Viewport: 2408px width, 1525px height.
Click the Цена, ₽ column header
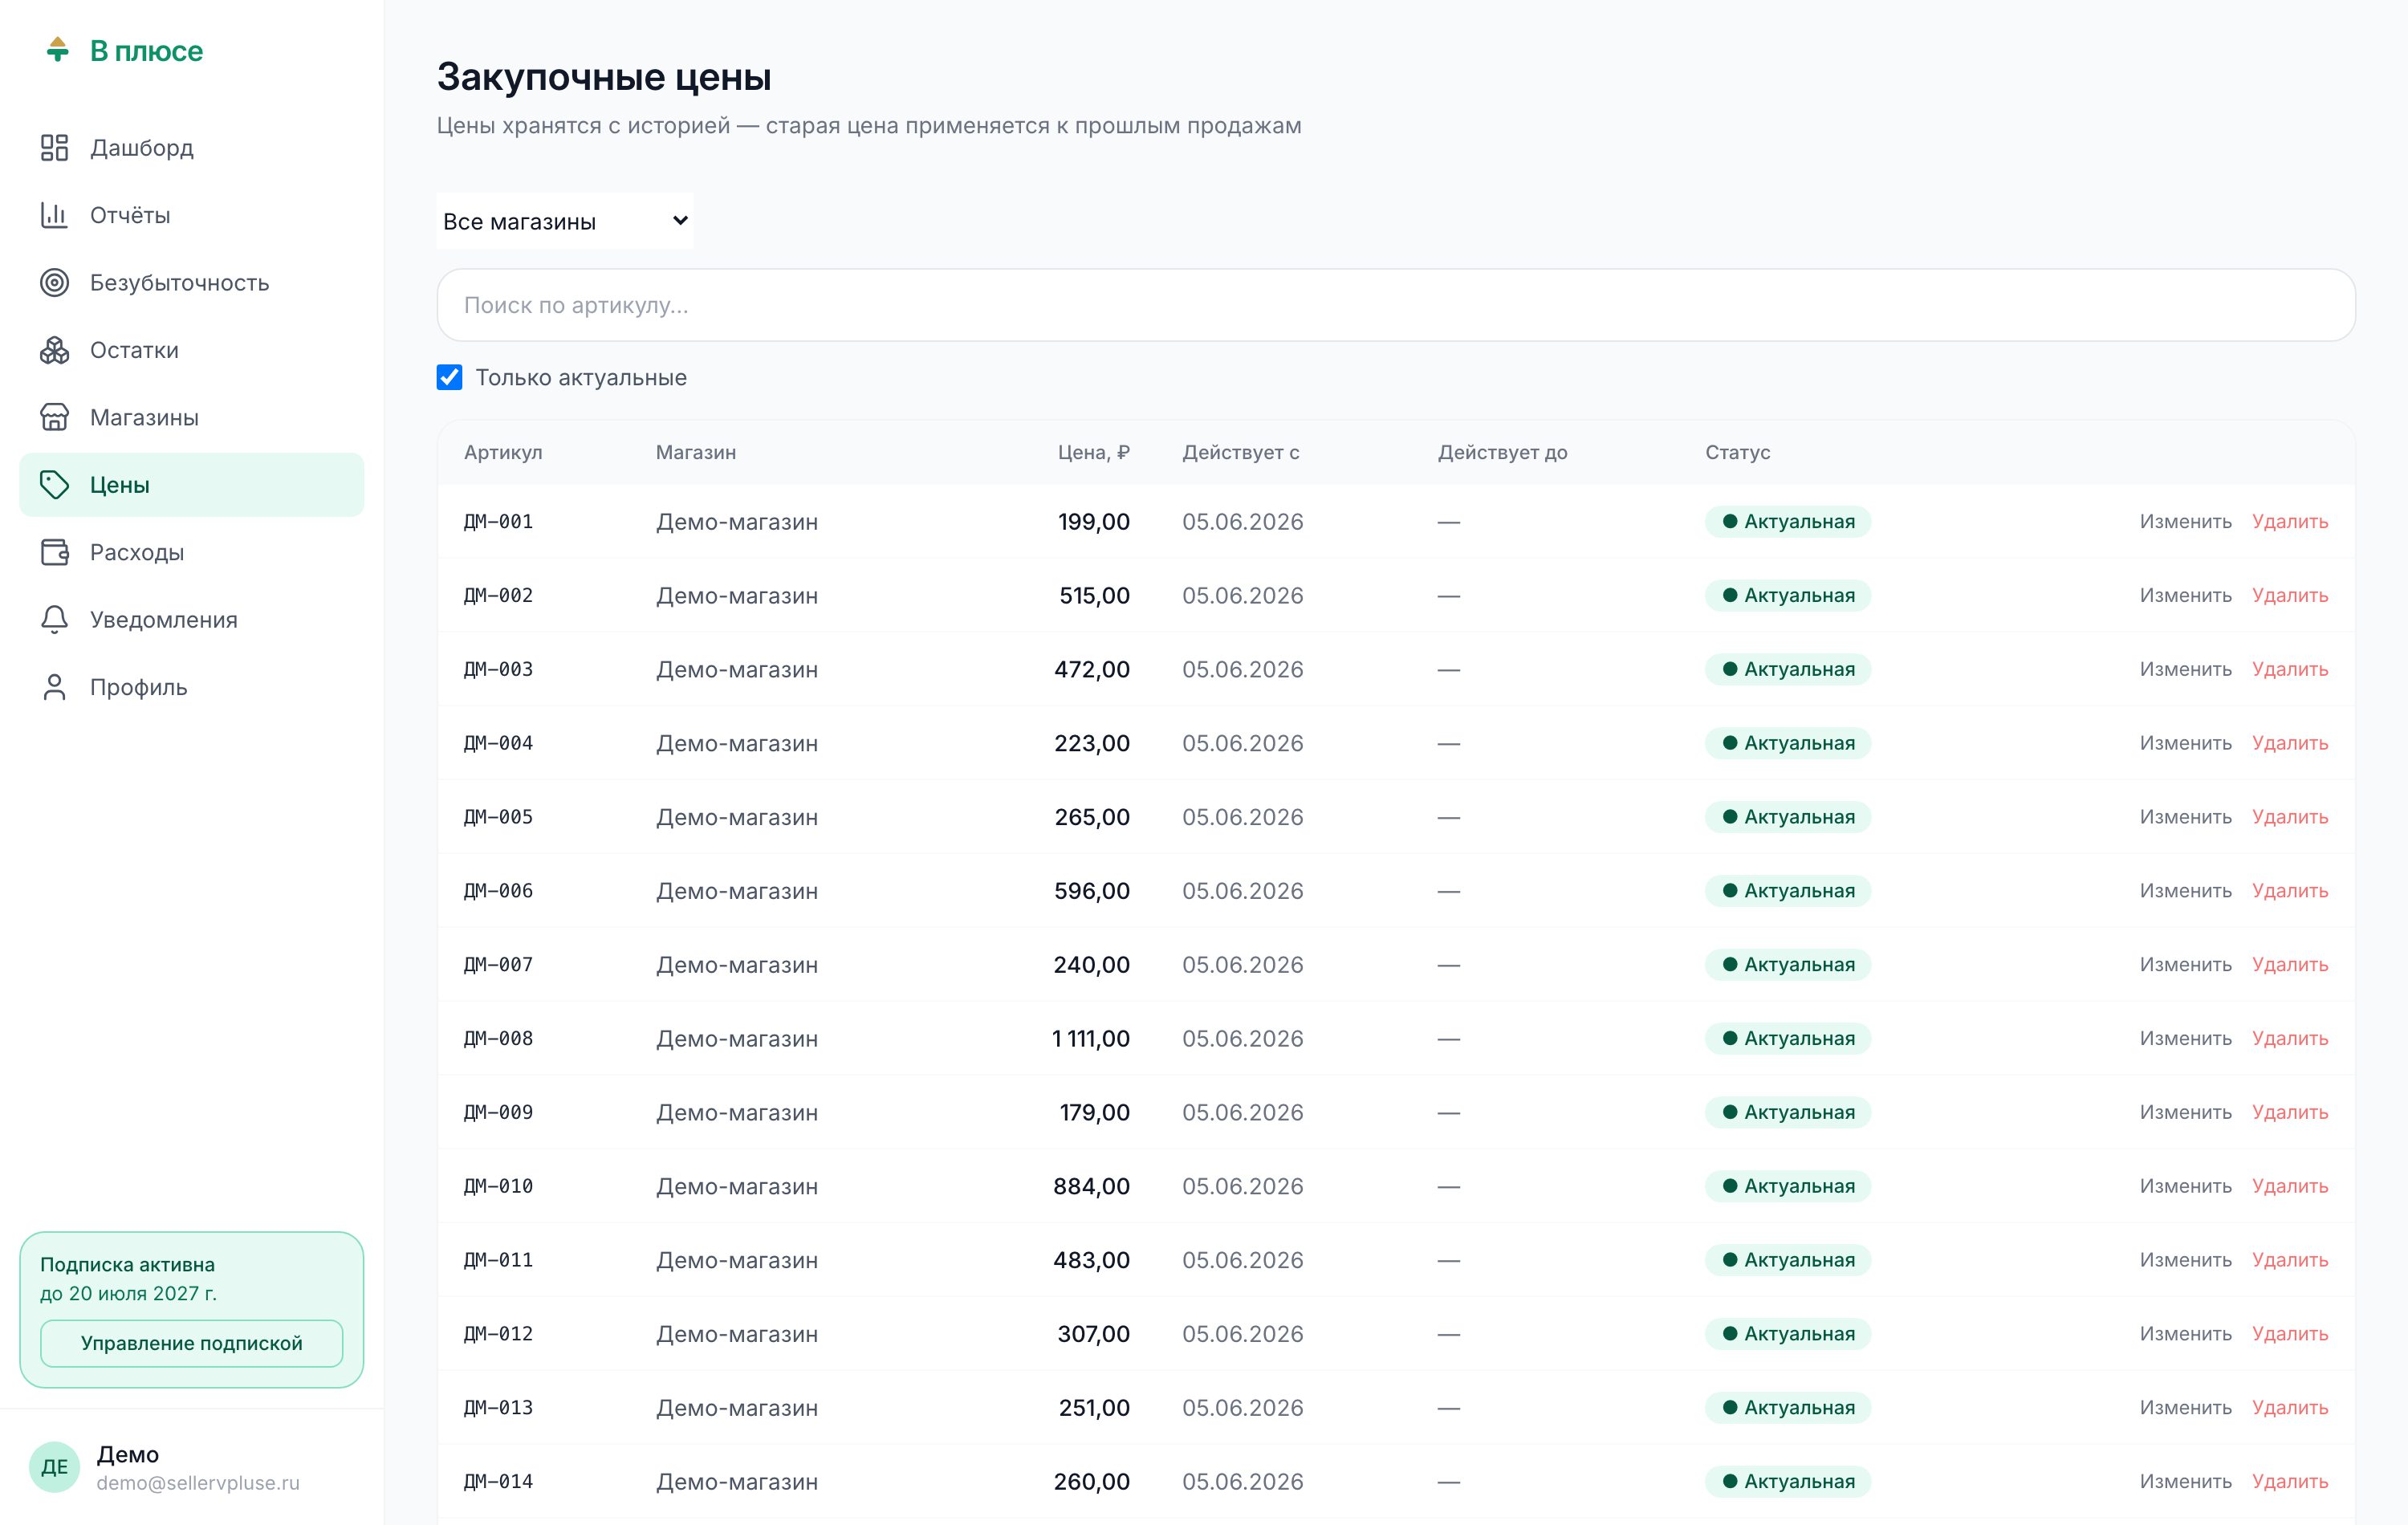(x=1093, y=452)
